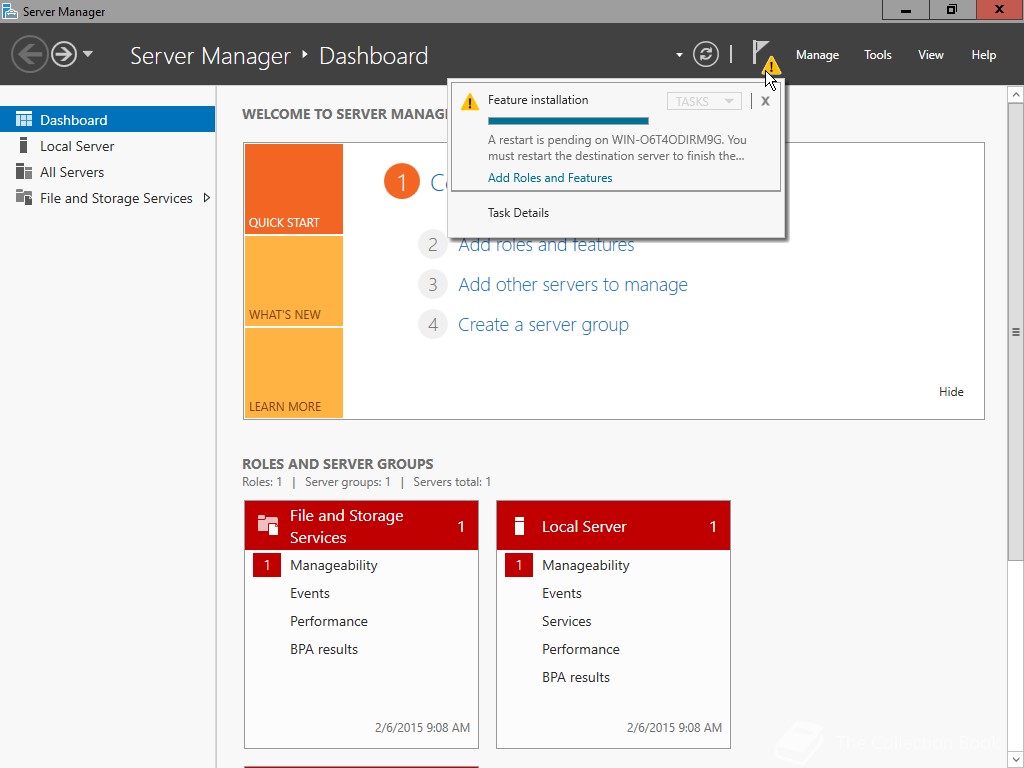Open Services in Local Server tile
The image size is (1024, 768).
[567, 622]
